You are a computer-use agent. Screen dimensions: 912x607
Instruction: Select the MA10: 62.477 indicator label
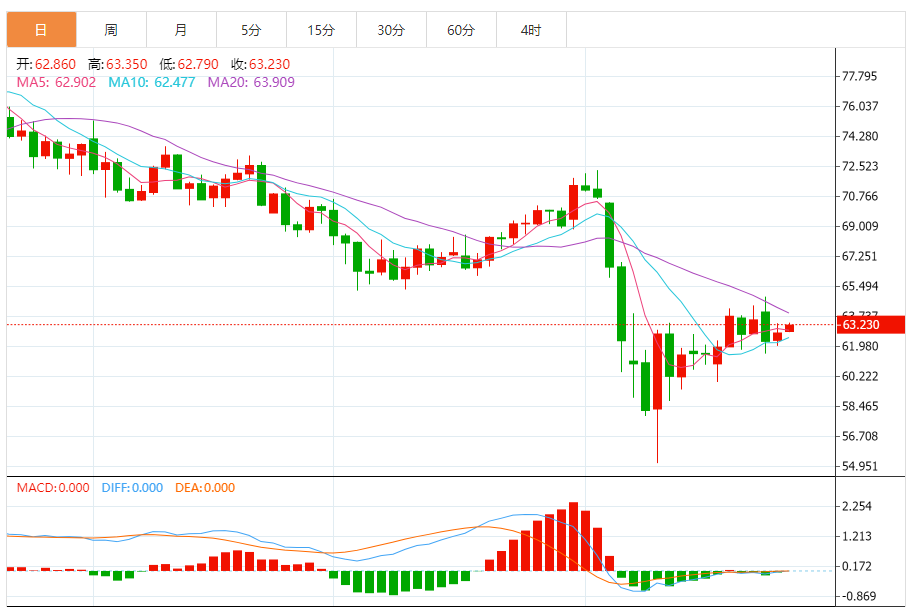(152, 82)
